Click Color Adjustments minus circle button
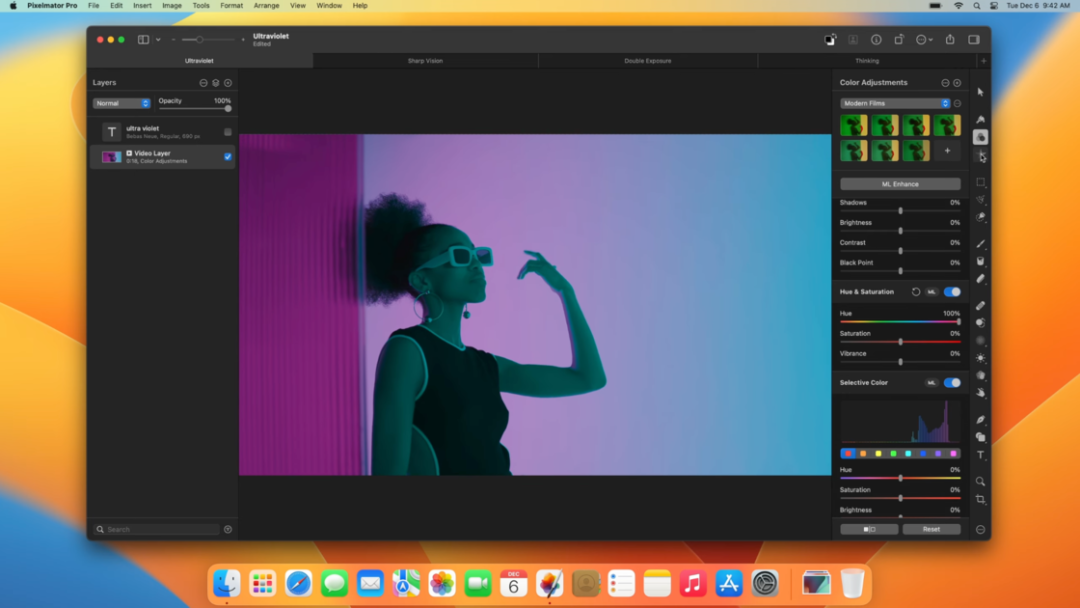The image size is (1080, 608). (x=945, y=83)
